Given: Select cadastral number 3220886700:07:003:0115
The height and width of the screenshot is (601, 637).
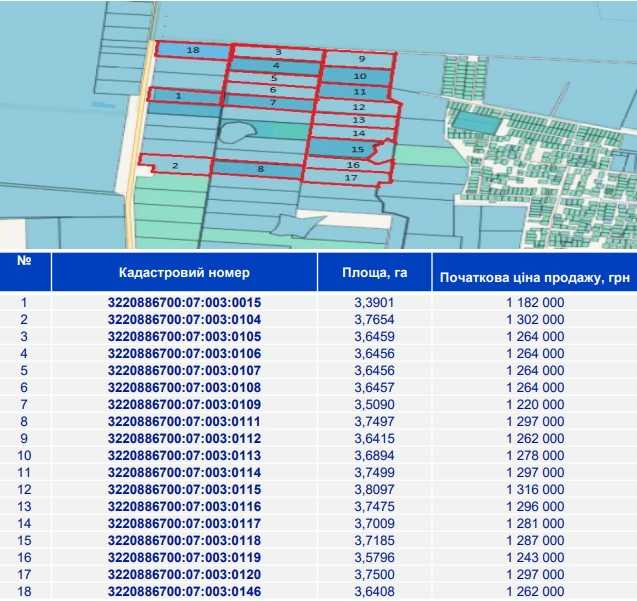Looking at the screenshot, I should (184, 489).
